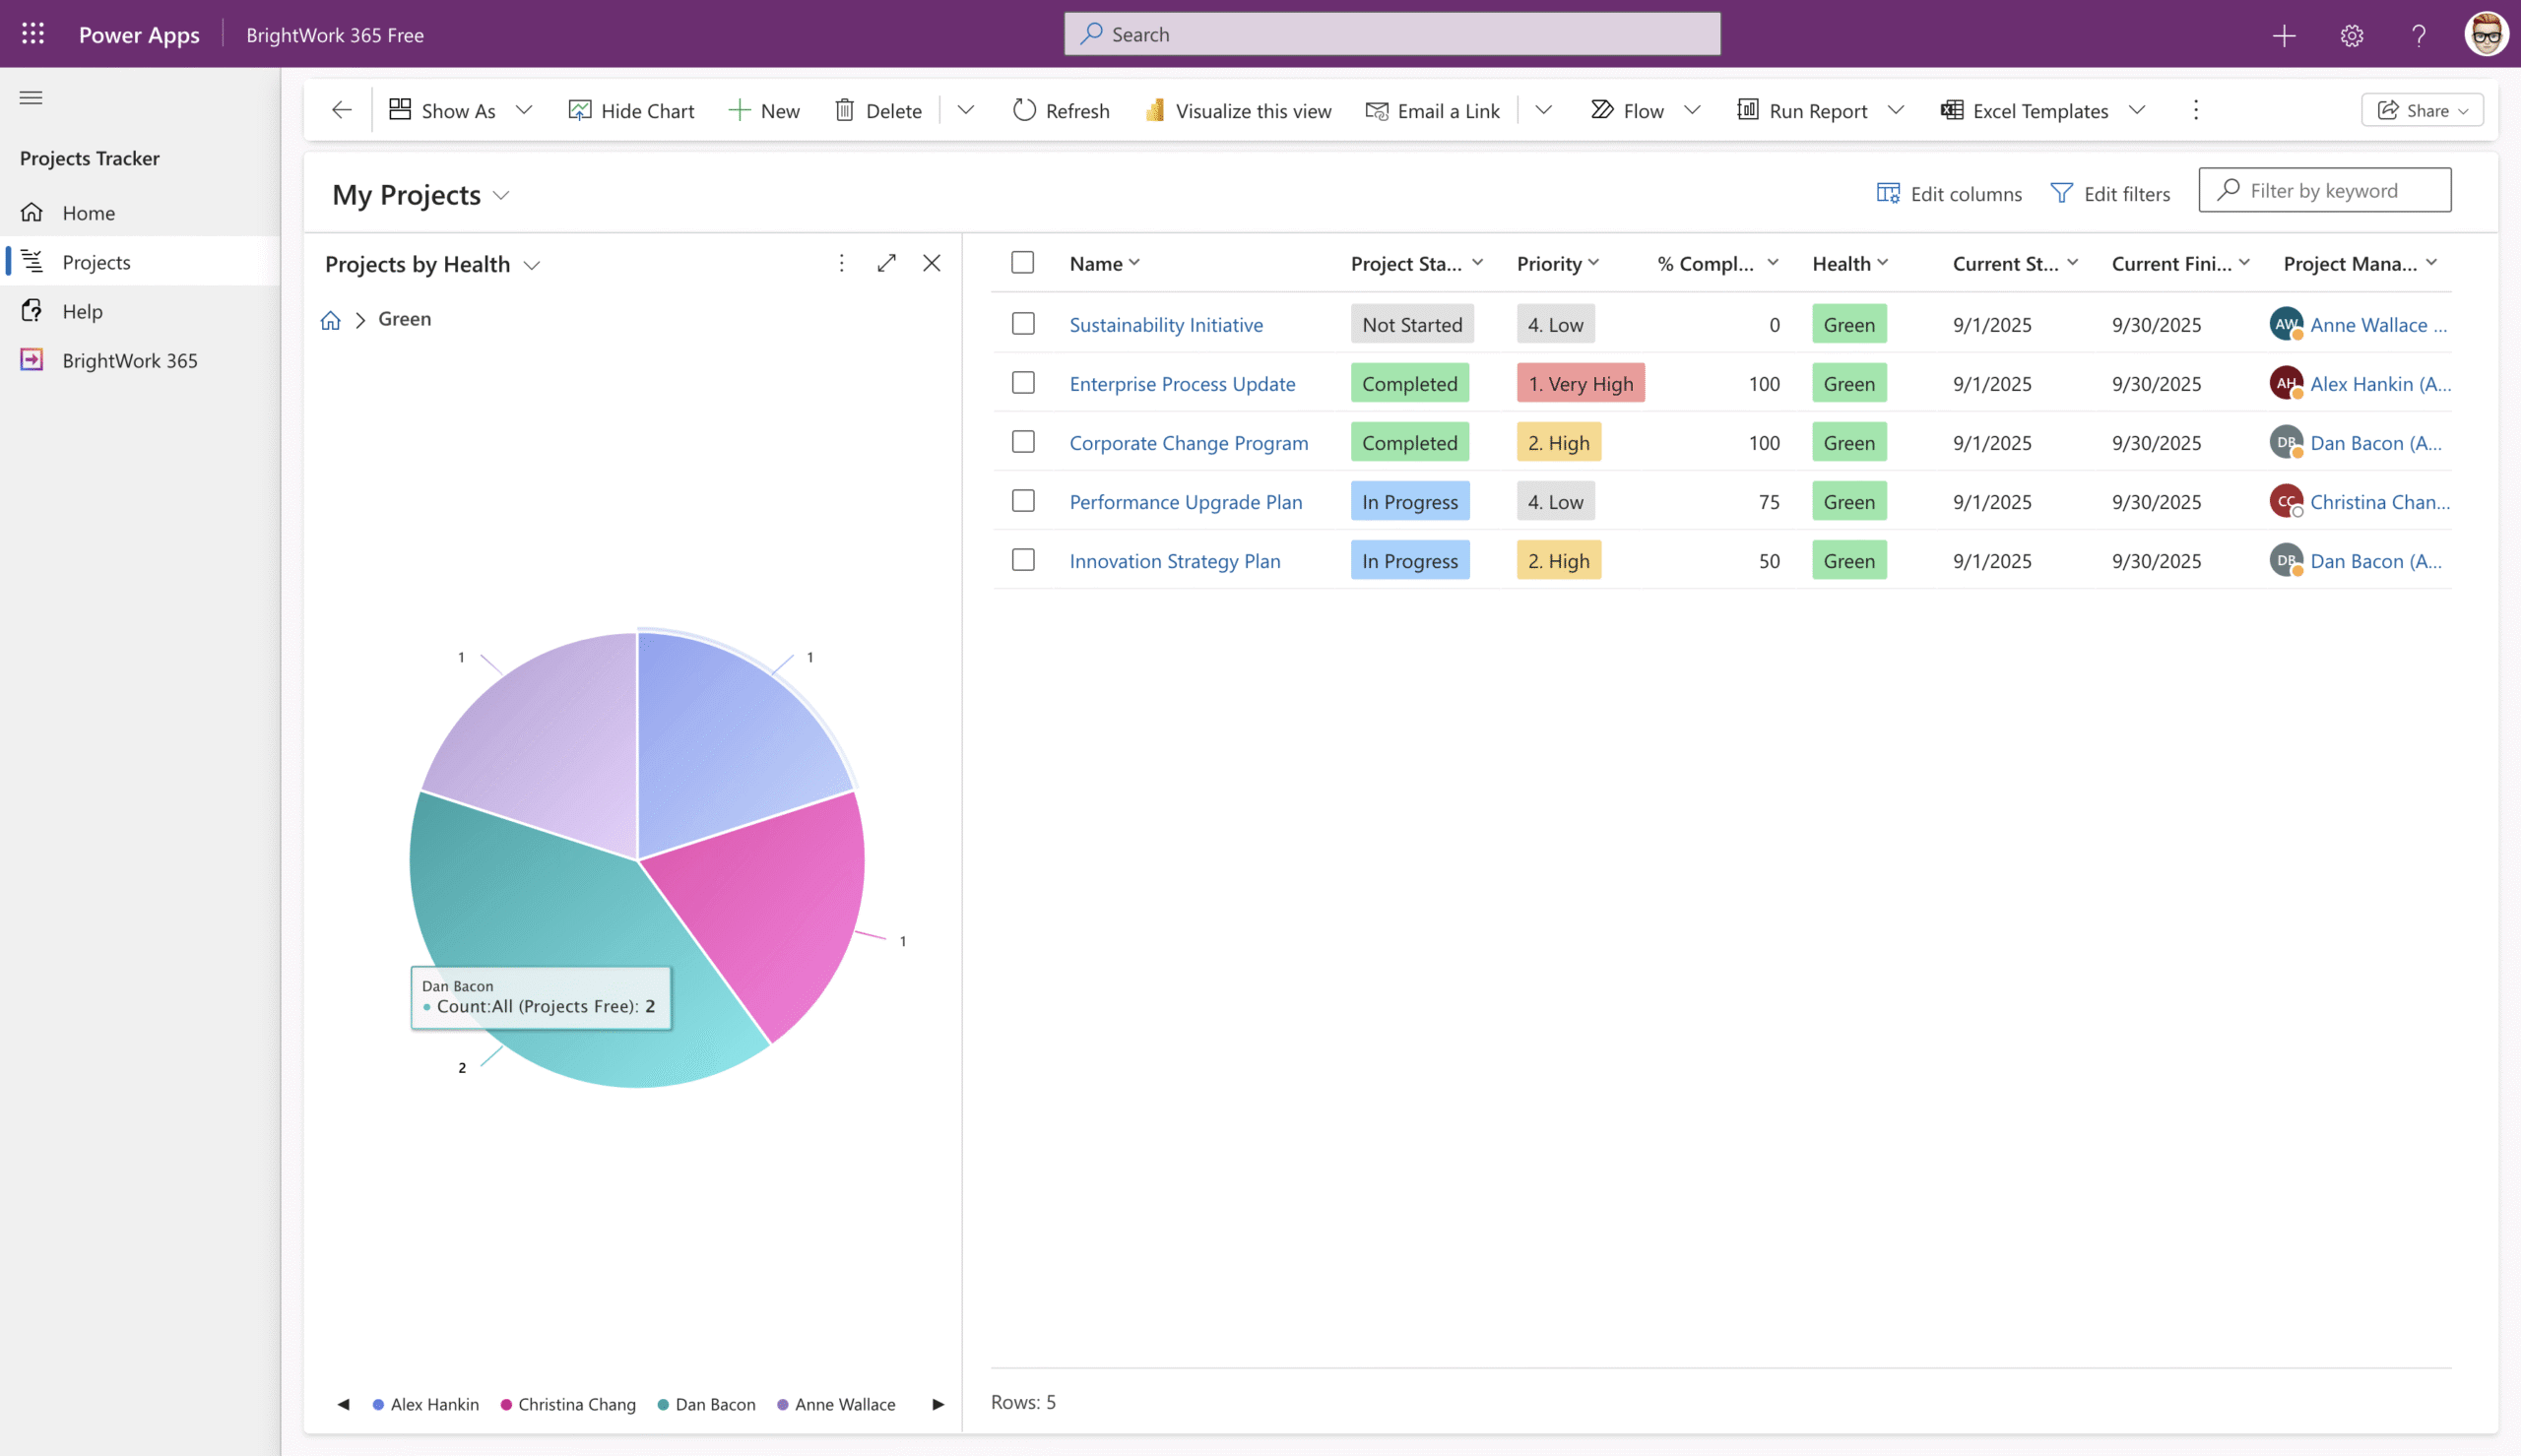Open the Edit filters funnel icon

(2061, 193)
